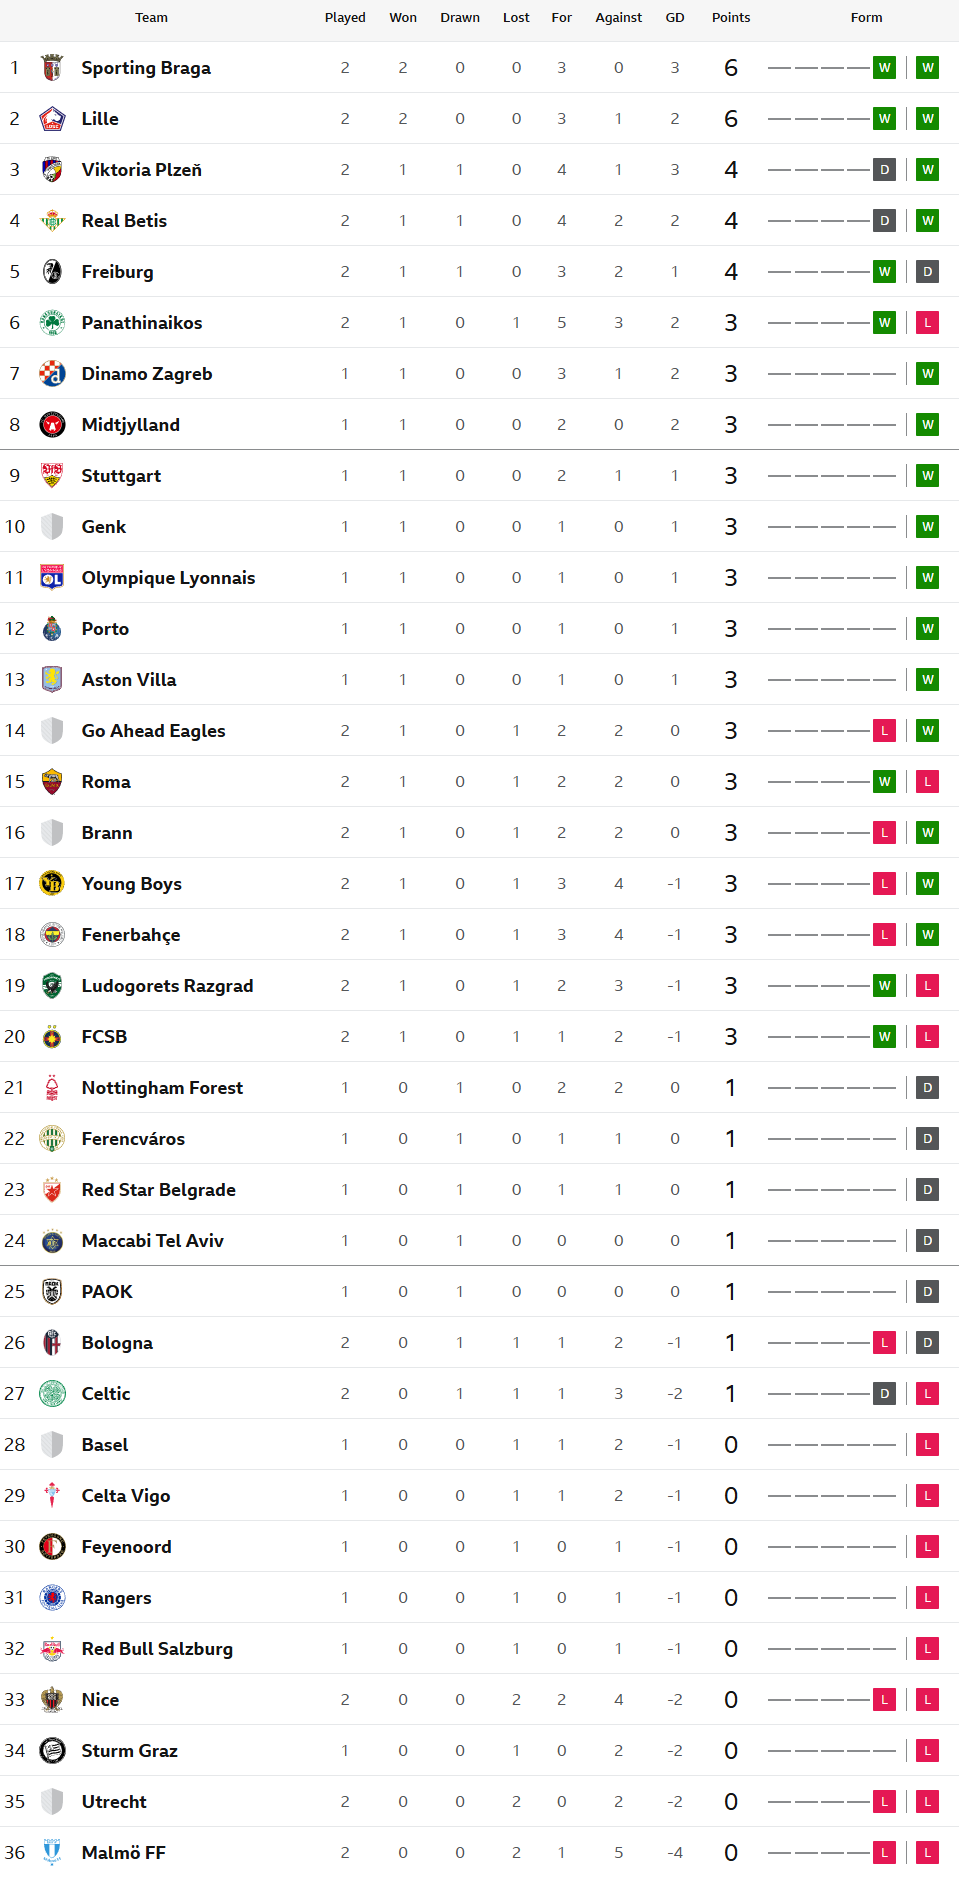Click the Malmö FF crest icon
This screenshot has height=1877, width=959.
click(52, 1853)
